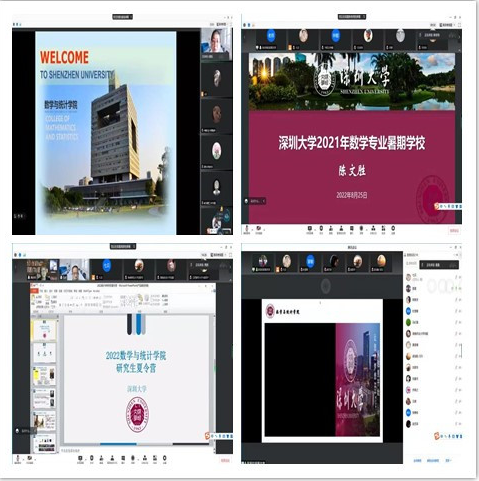Select the first slide thumbnail in the PowerPoint panel
This screenshot has width=479, height=481.
click(44, 330)
